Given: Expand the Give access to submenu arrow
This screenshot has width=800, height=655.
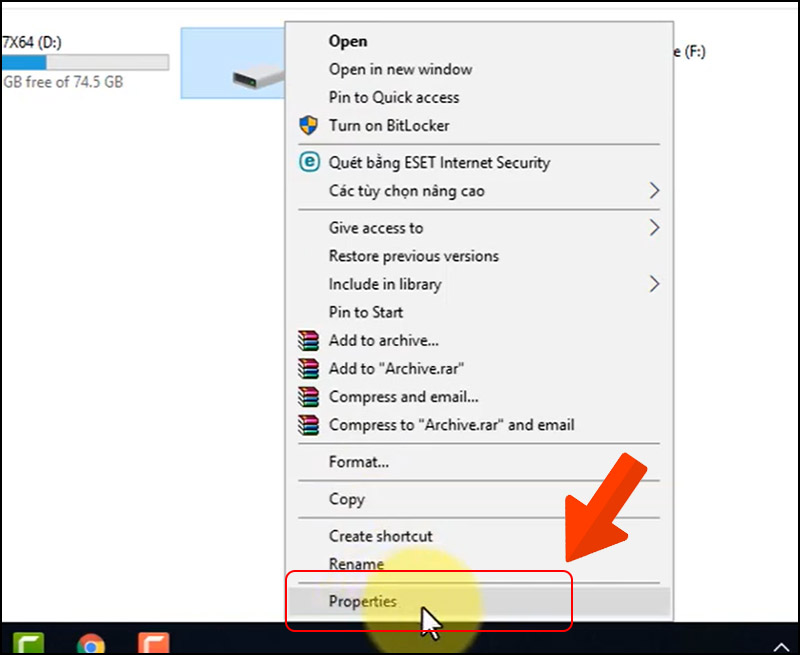Looking at the screenshot, I should click(654, 228).
